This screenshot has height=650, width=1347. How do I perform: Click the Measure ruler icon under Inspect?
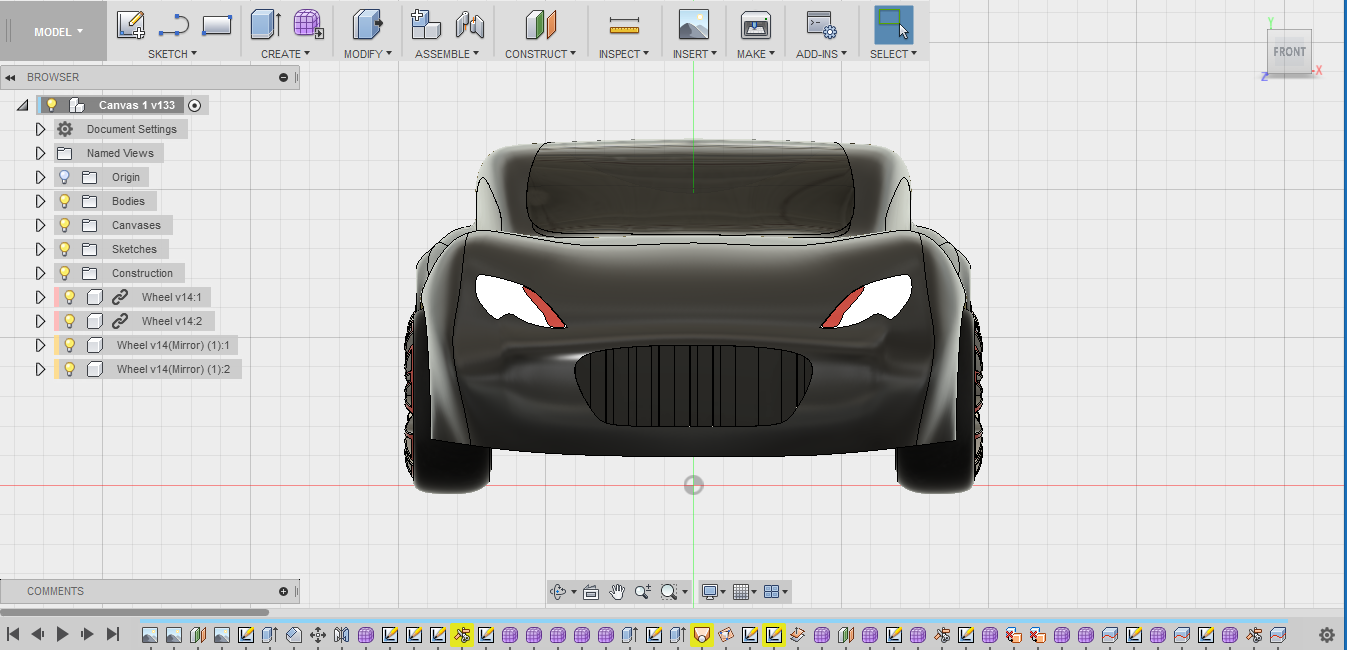624,25
